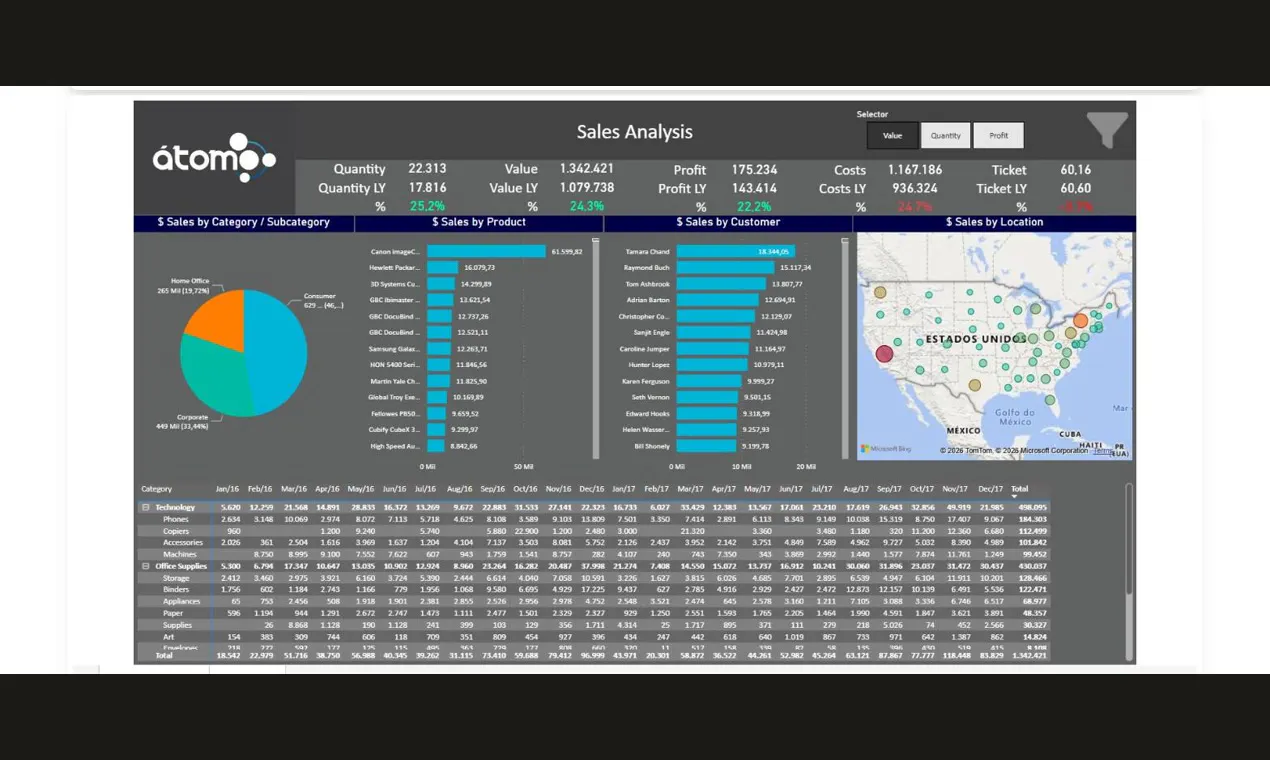Image resolution: width=1270 pixels, height=760 pixels.
Task: Switch the Selector to Quantity
Action: (x=946, y=136)
